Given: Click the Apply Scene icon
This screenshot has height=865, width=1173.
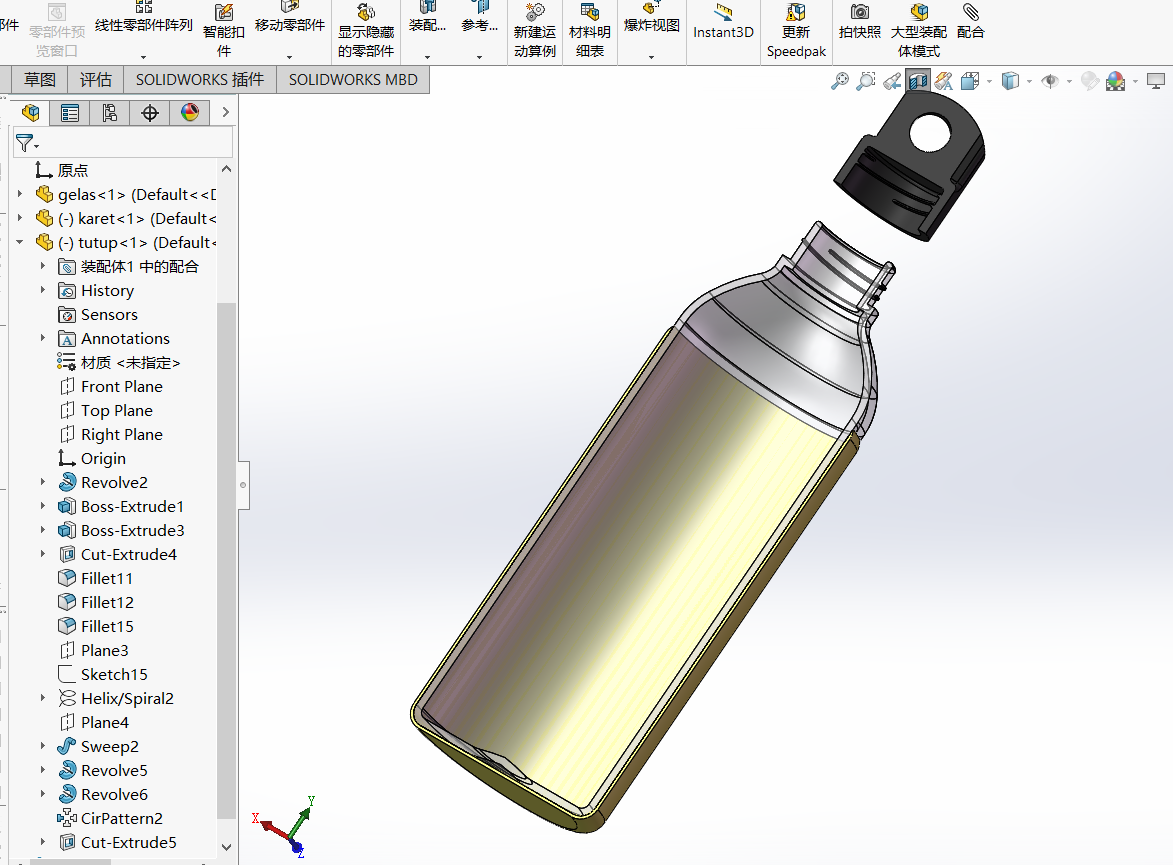Looking at the screenshot, I should coord(1115,81).
